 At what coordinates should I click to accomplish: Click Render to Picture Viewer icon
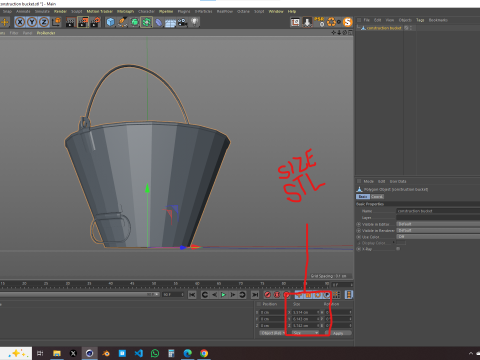click(83, 22)
